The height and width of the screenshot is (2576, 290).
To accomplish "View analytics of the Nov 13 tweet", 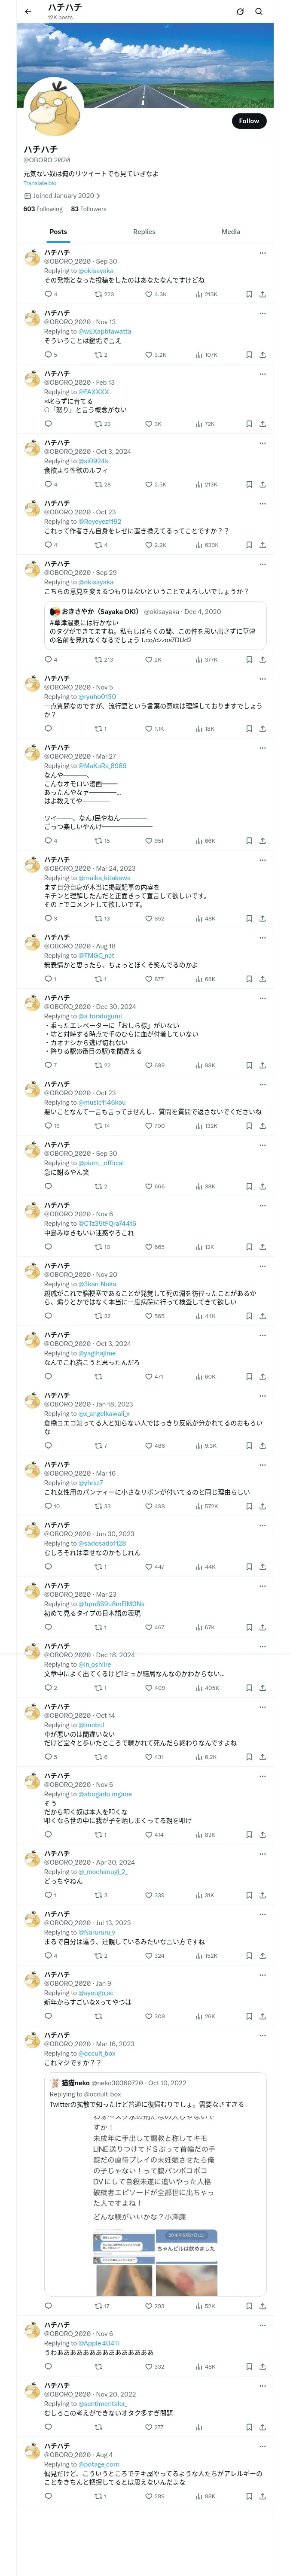I will pyautogui.click(x=206, y=355).
